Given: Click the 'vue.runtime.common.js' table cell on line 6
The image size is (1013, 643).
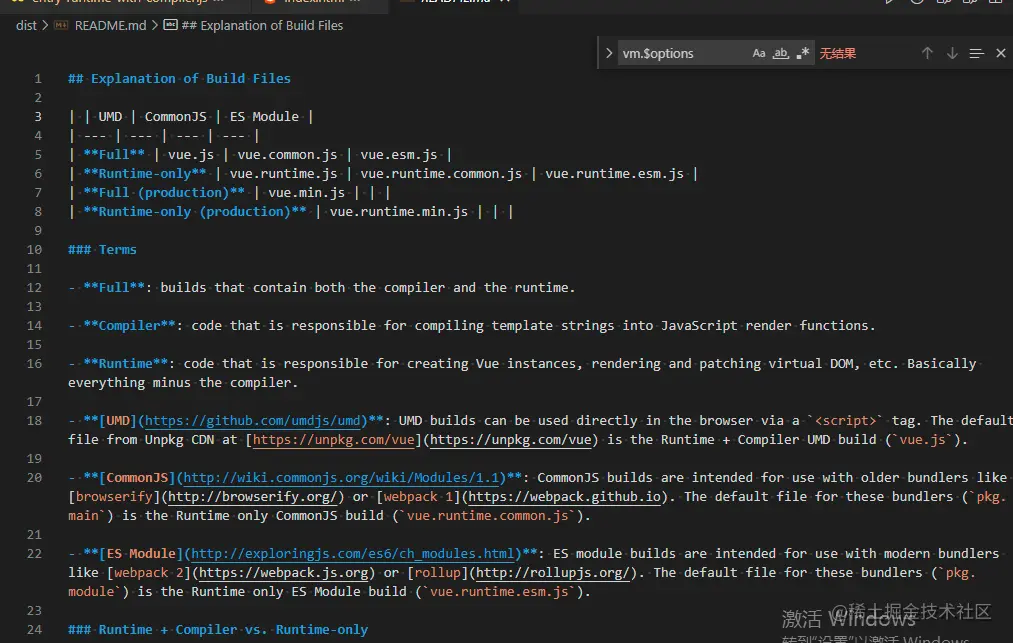Looking at the screenshot, I should tap(441, 174).
